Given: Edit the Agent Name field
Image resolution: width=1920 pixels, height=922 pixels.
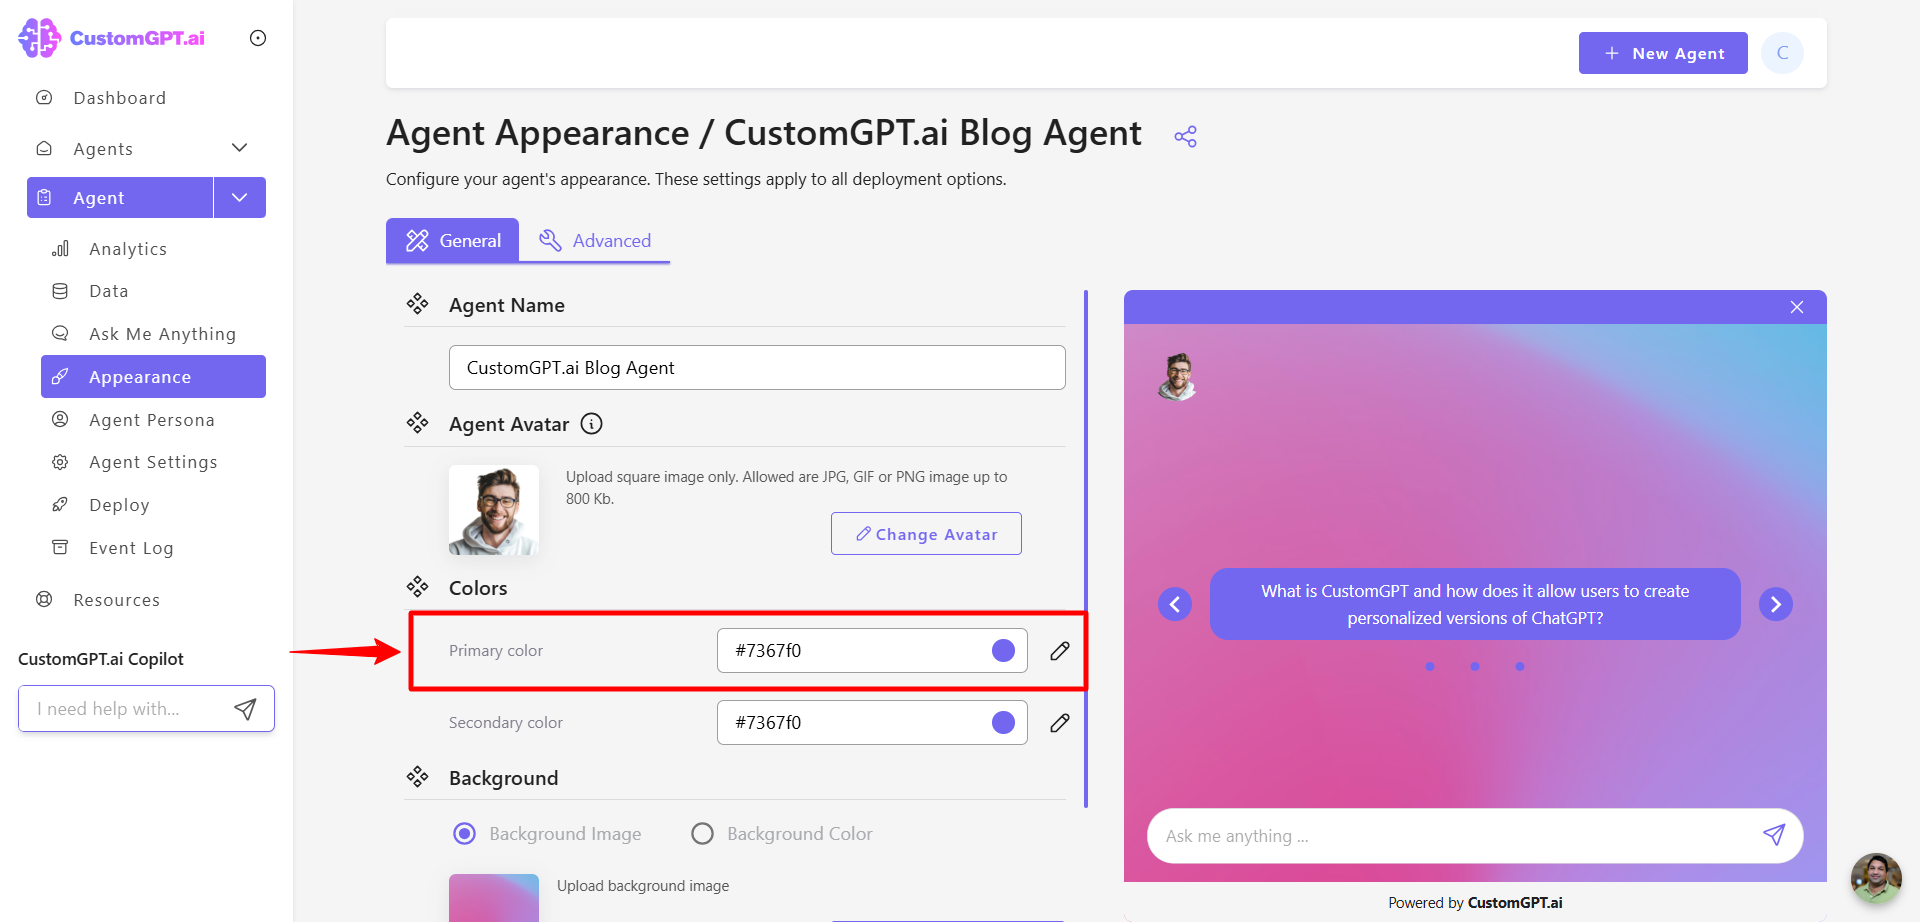Looking at the screenshot, I should 757,368.
